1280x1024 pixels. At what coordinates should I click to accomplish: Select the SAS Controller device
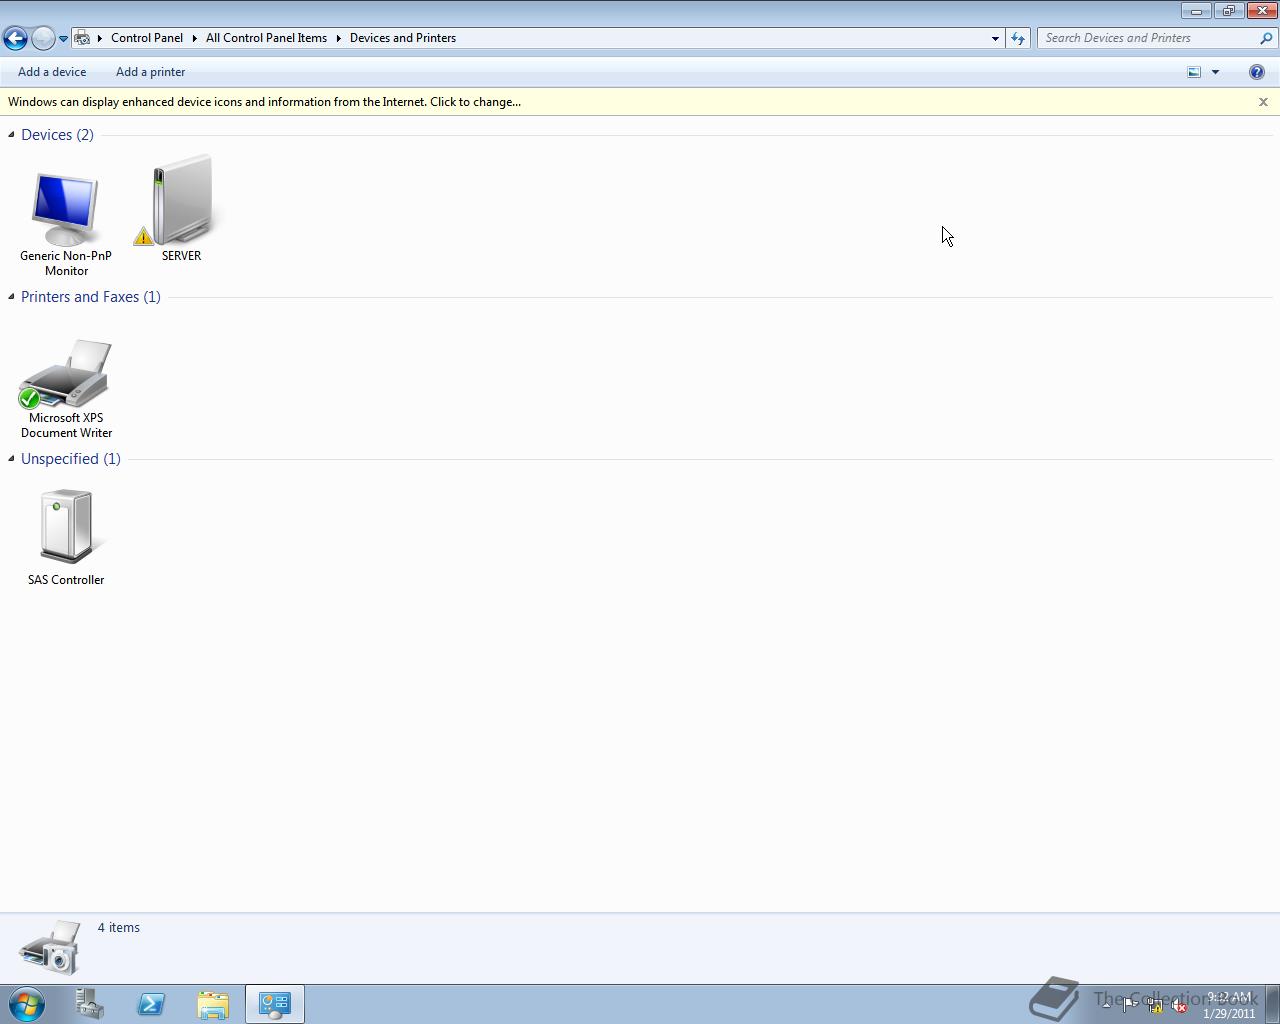pos(66,537)
